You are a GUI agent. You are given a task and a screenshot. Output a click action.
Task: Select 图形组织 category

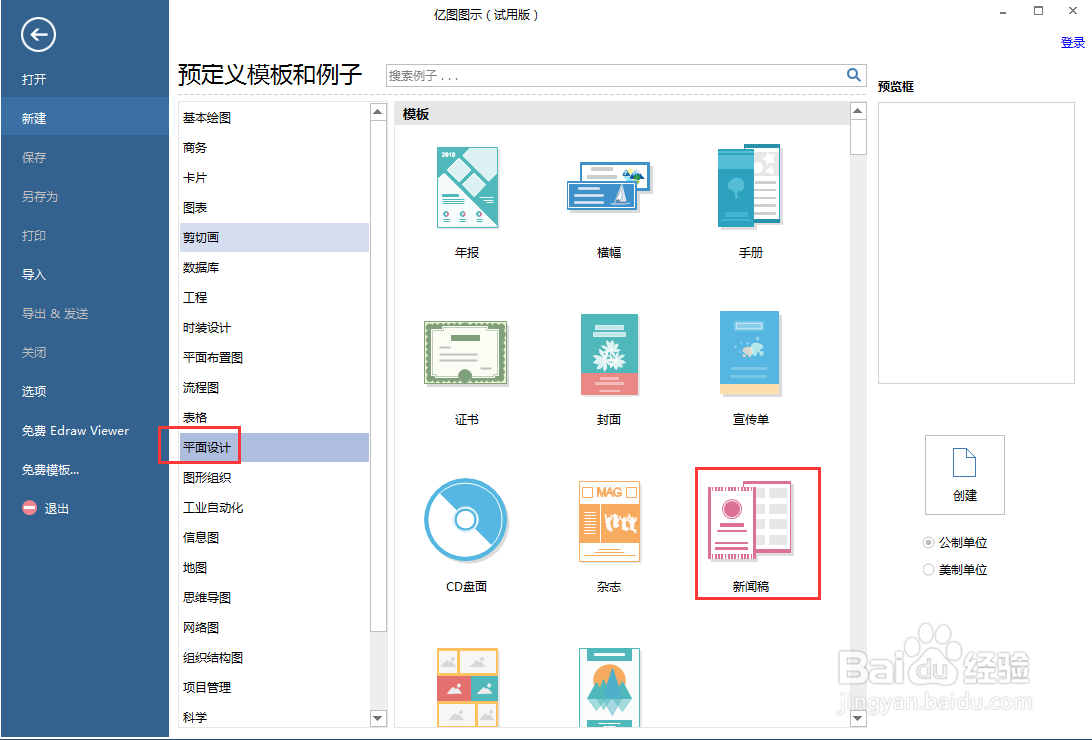pos(274,477)
